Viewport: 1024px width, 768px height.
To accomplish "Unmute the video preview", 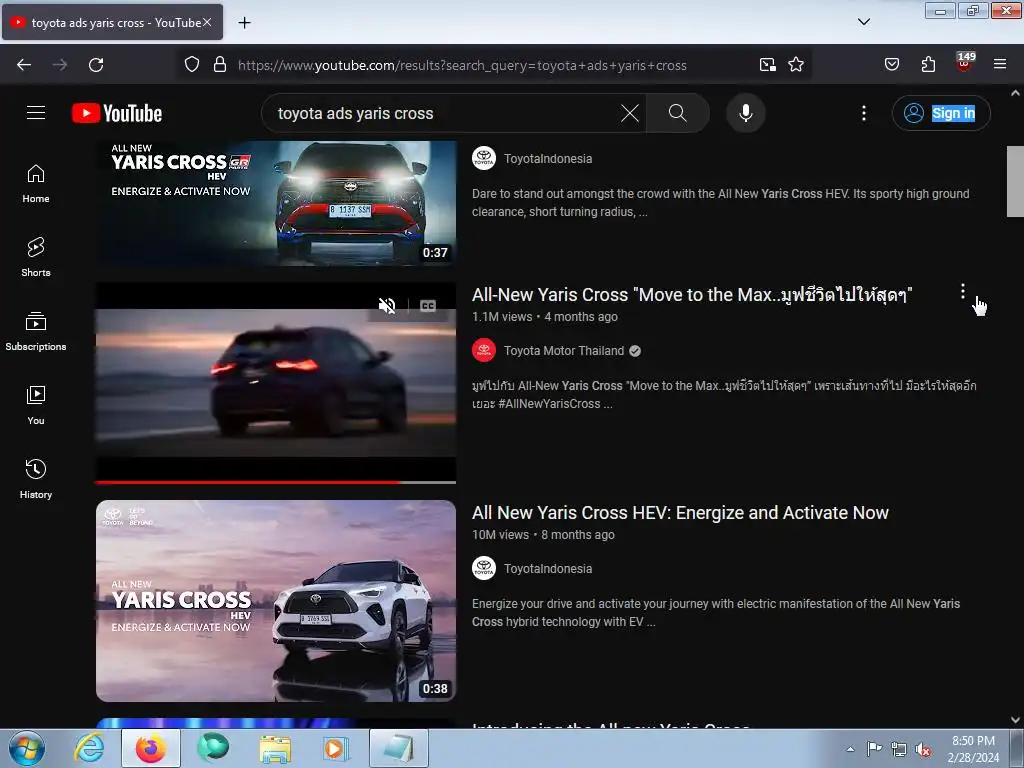I will [387, 306].
